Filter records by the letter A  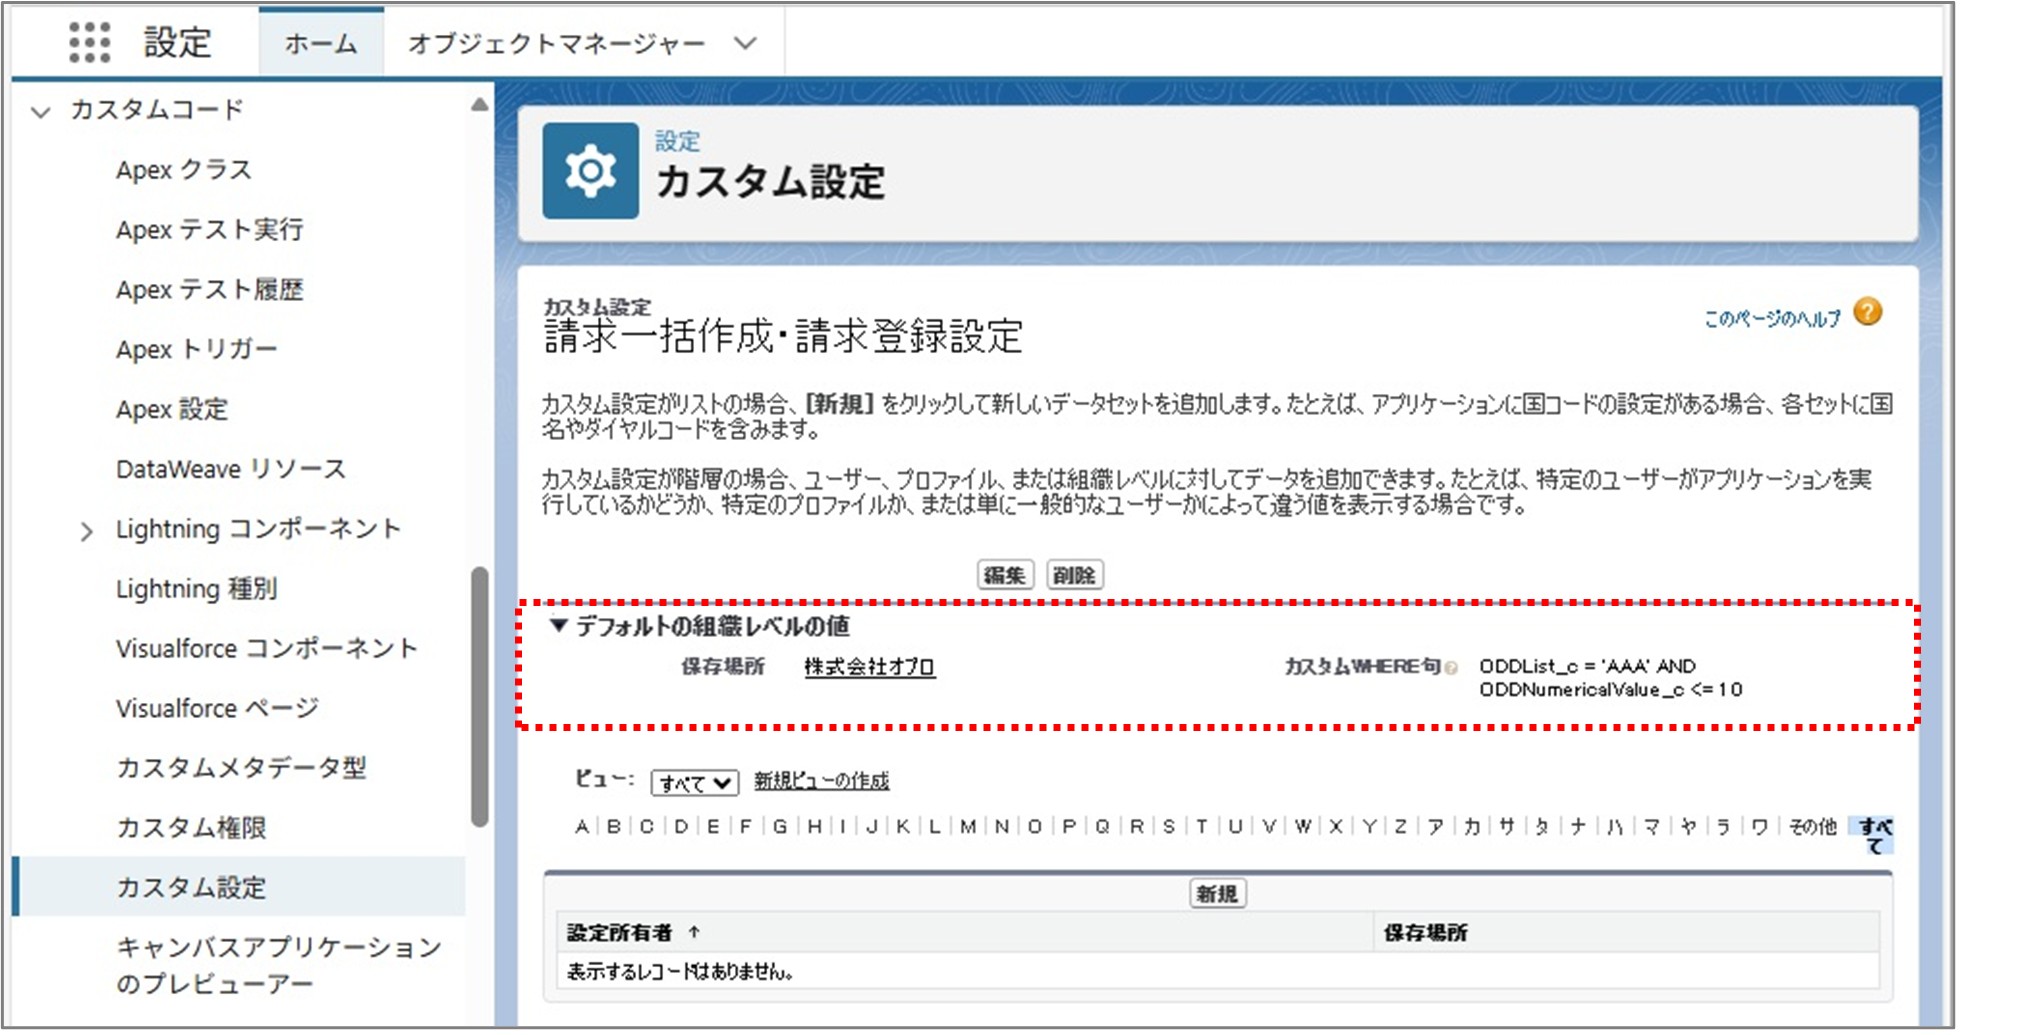tap(579, 827)
